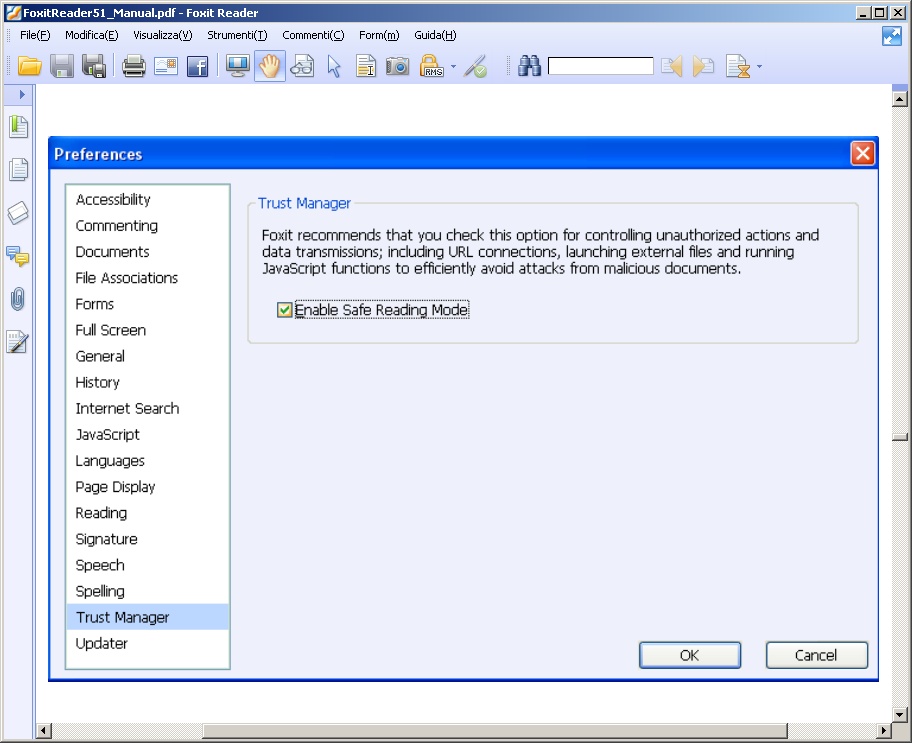Screen dimensions: 912x743
Task: Expand the RMS lock dropdown arrow
Action: coord(453,67)
